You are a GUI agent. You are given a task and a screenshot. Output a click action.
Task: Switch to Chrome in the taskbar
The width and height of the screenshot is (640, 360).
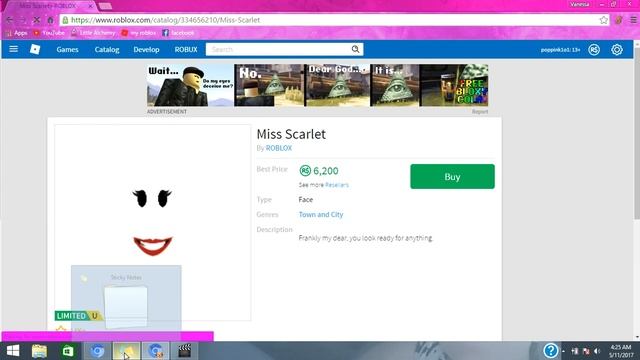pyautogui.click(x=97, y=351)
